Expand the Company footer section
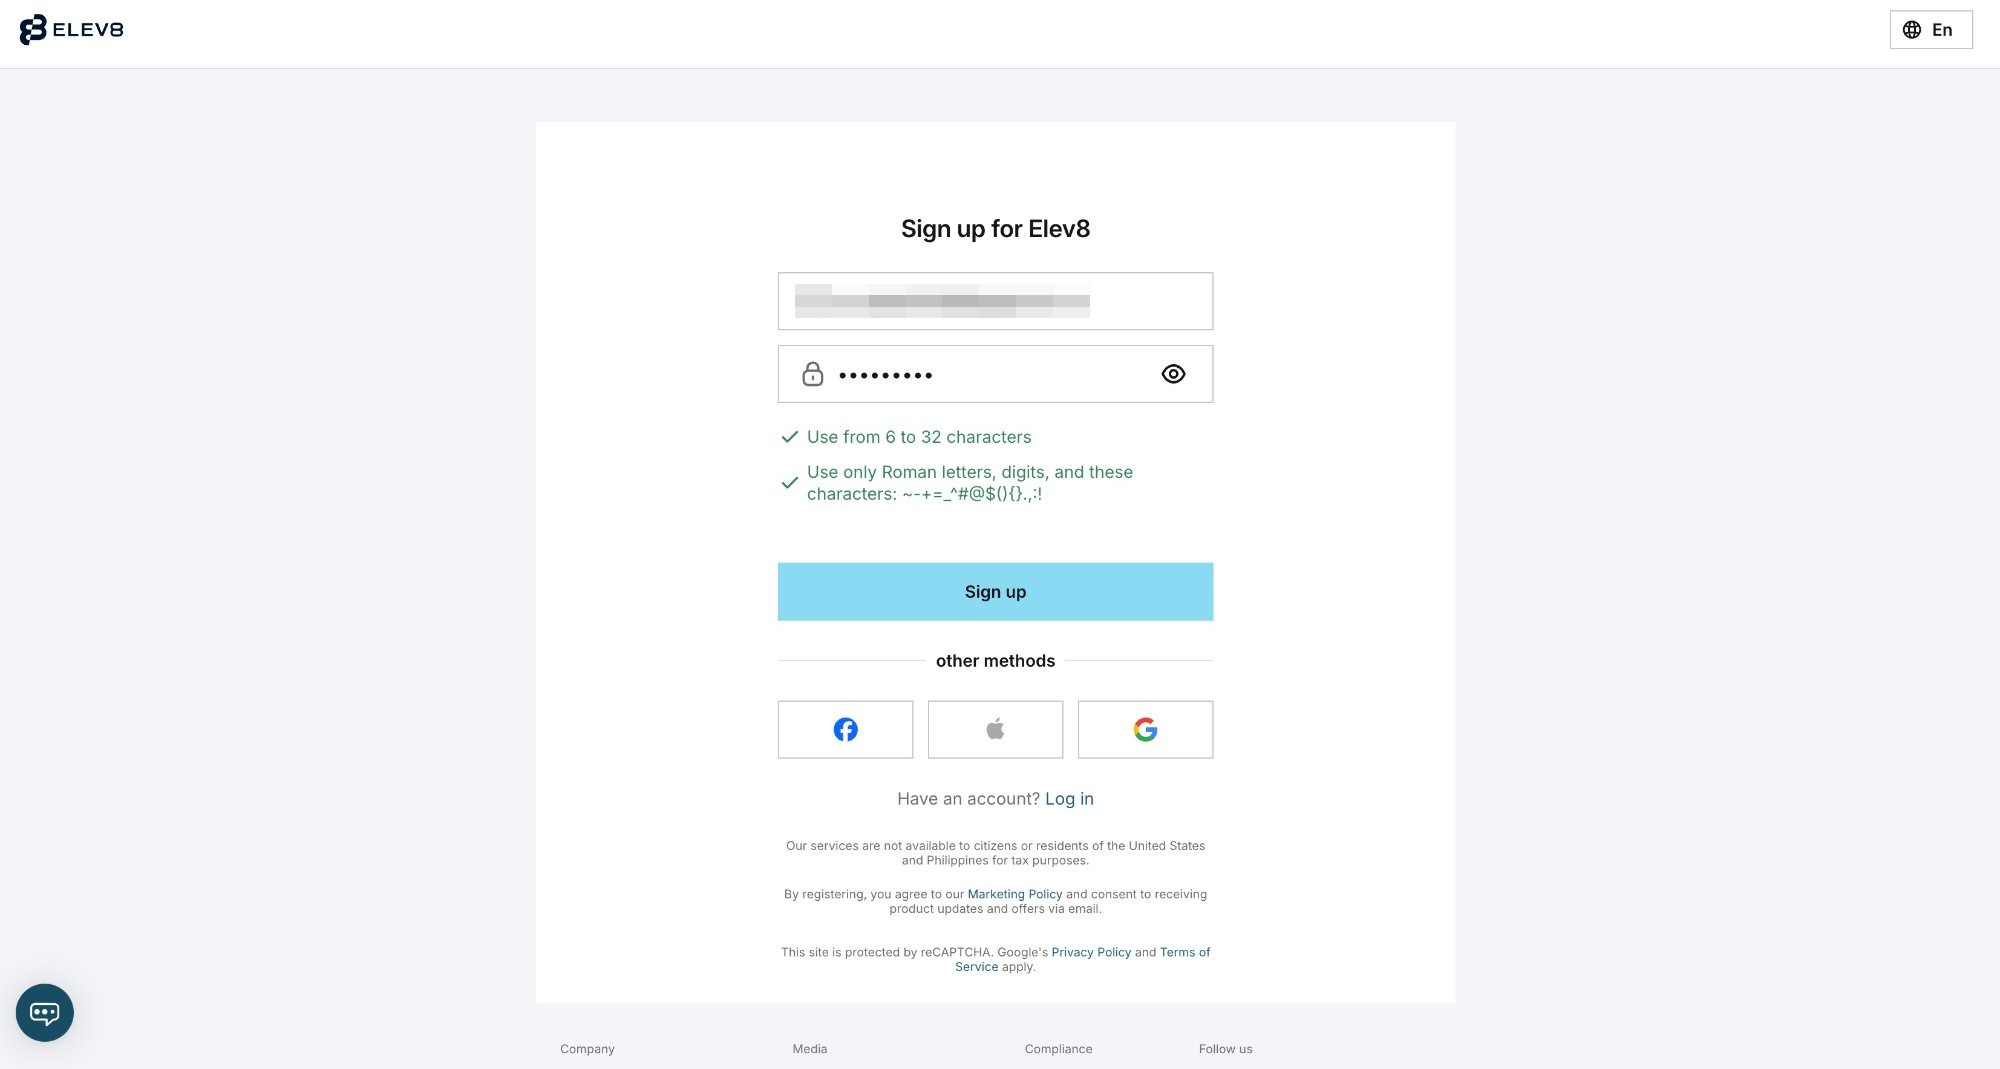 pyautogui.click(x=587, y=1049)
